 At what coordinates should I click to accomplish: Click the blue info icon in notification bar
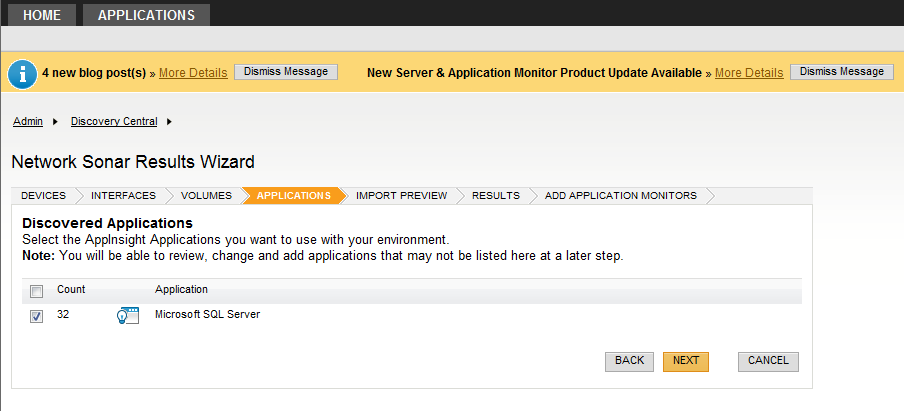click(23, 74)
